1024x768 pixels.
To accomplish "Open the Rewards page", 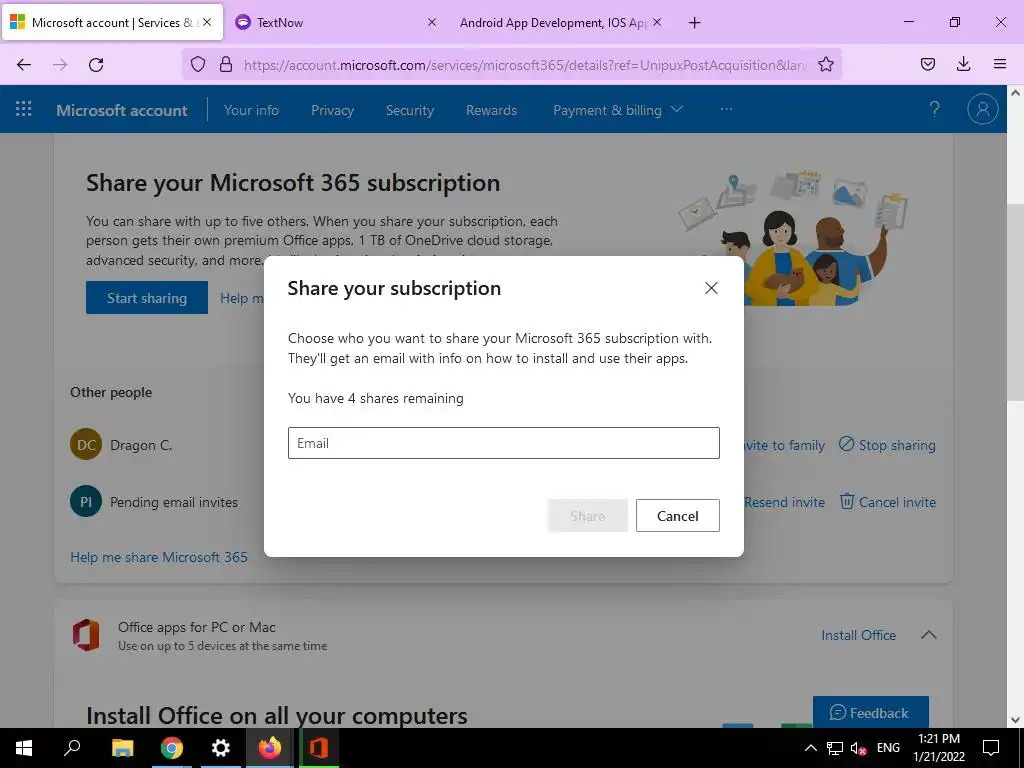I will (x=491, y=110).
